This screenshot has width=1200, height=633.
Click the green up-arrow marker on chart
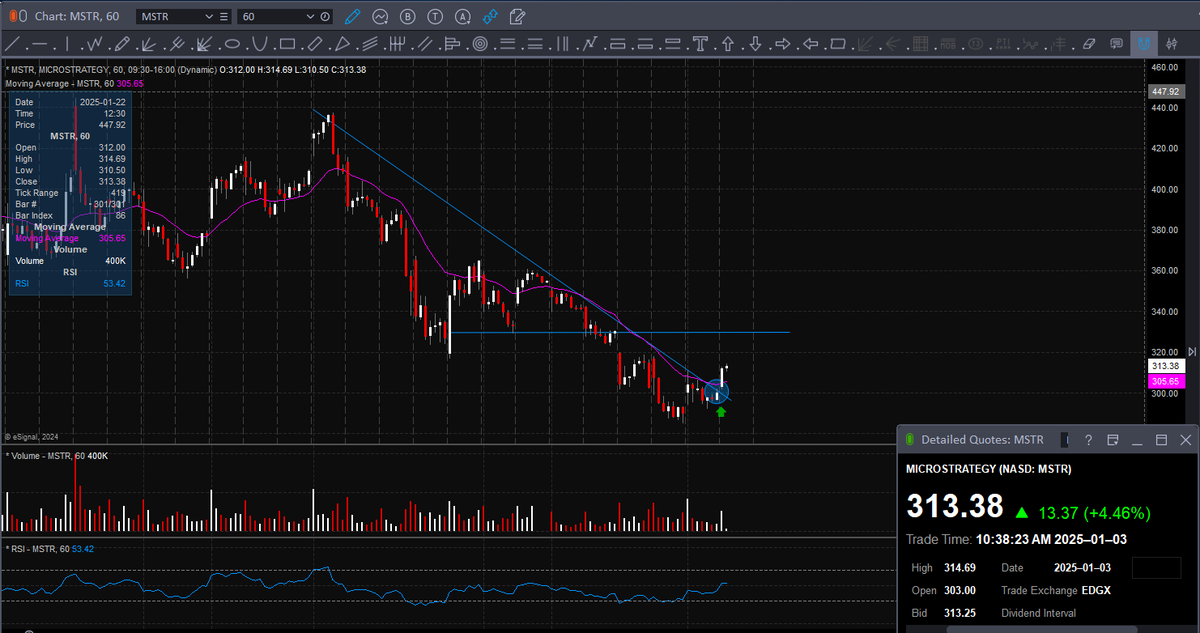(x=721, y=411)
